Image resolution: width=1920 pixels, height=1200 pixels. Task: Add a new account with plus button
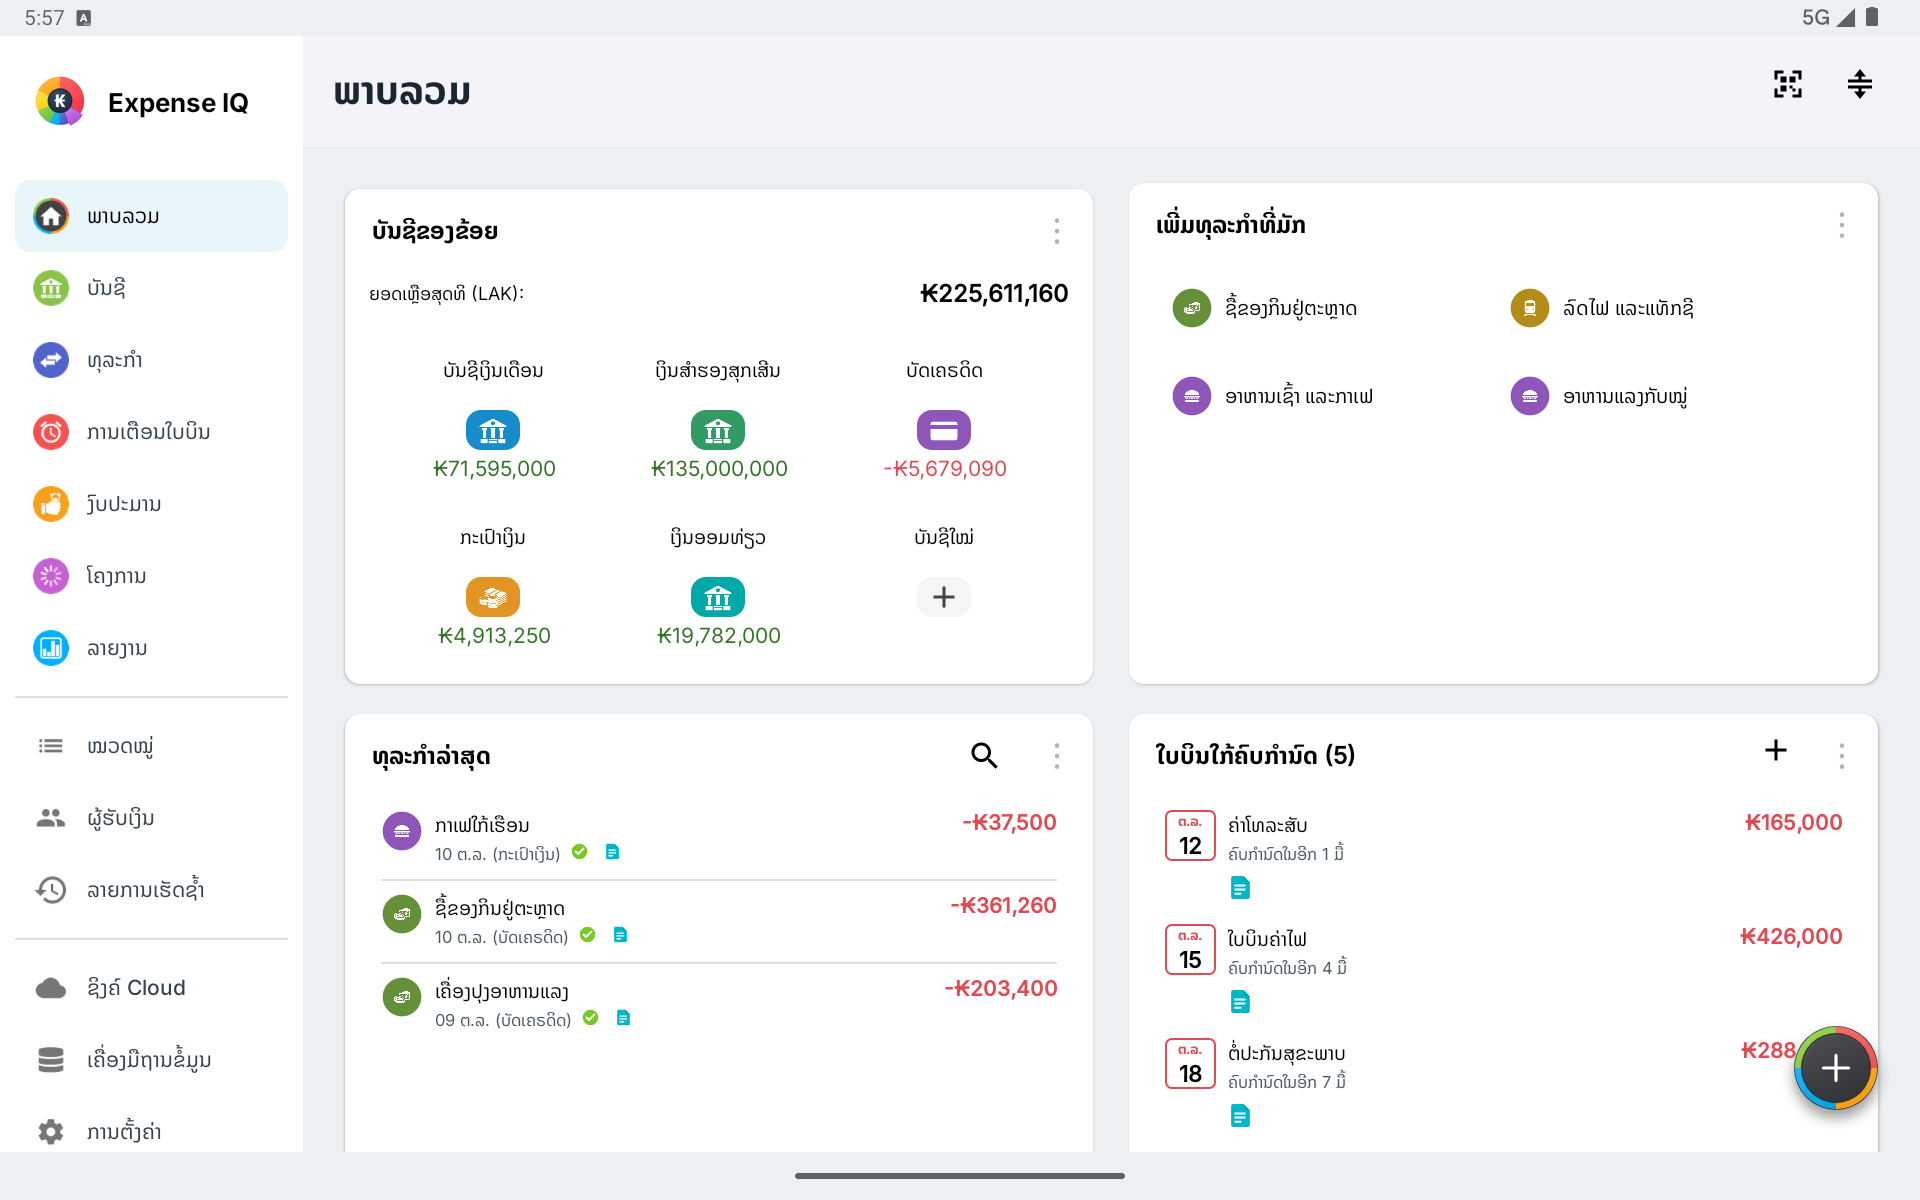(x=944, y=597)
